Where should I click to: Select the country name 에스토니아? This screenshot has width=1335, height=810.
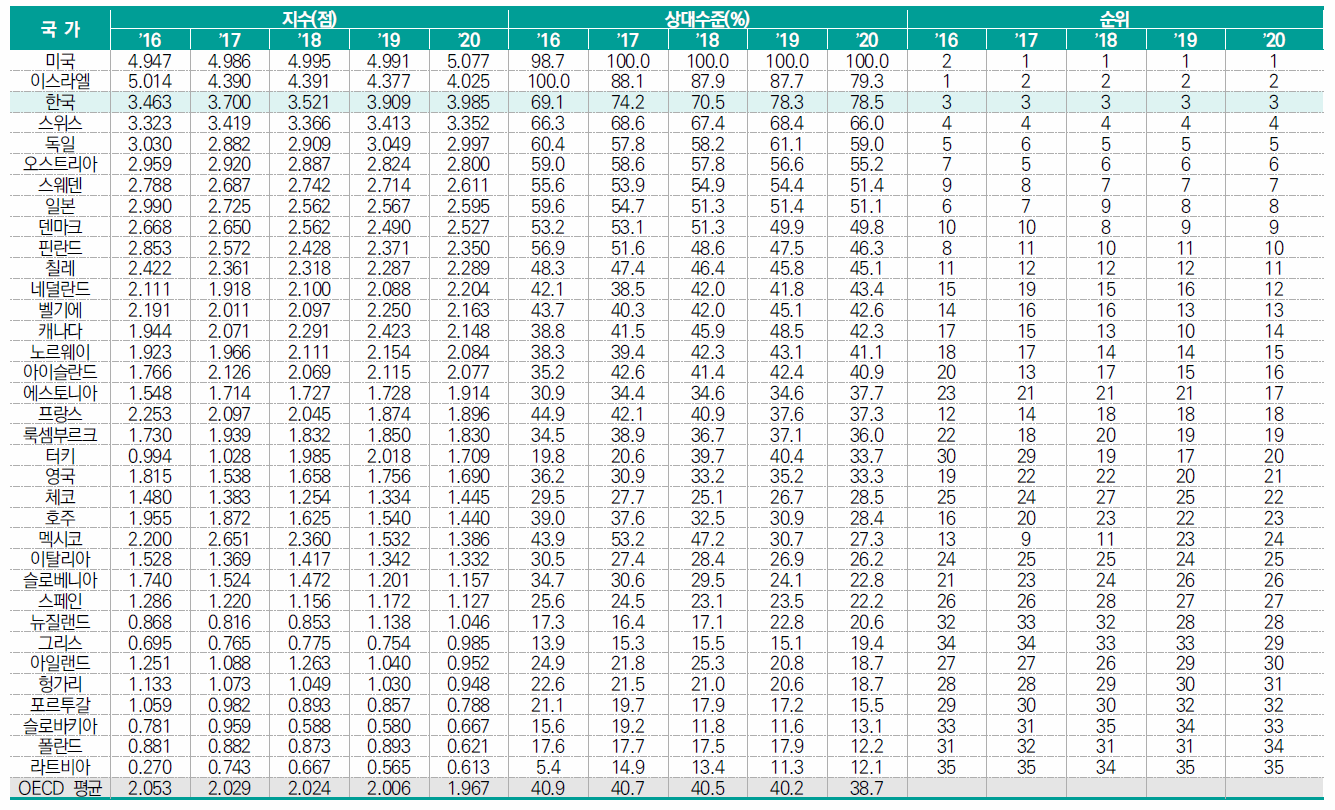pyautogui.click(x=60, y=393)
